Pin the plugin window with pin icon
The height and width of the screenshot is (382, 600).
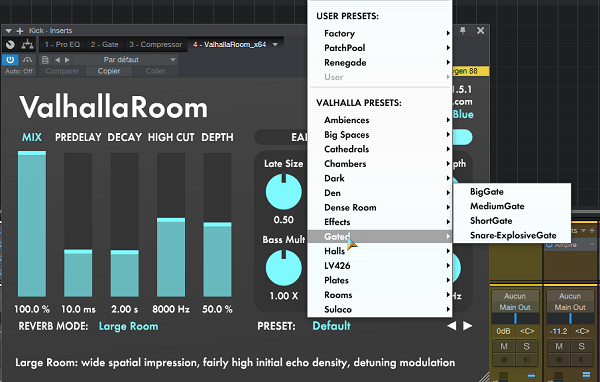click(x=463, y=31)
